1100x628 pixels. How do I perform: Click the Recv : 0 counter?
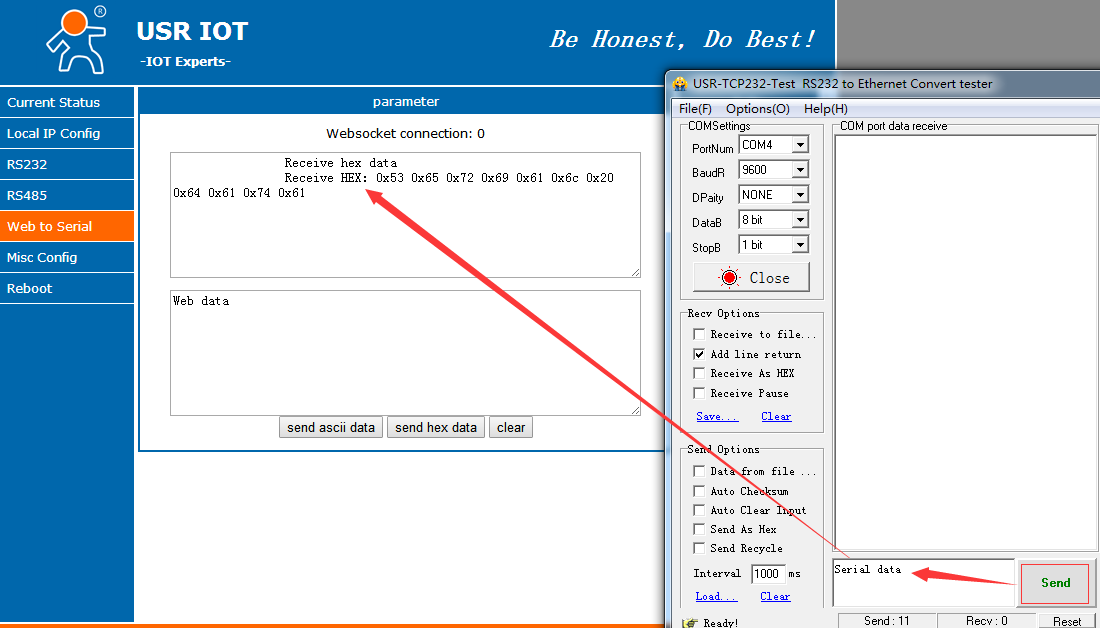(x=986, y=621)
